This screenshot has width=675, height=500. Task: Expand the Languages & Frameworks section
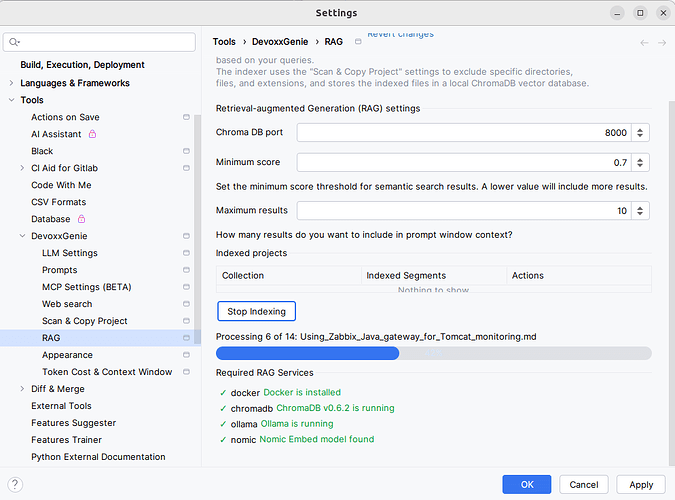click(x=11, y=83)
